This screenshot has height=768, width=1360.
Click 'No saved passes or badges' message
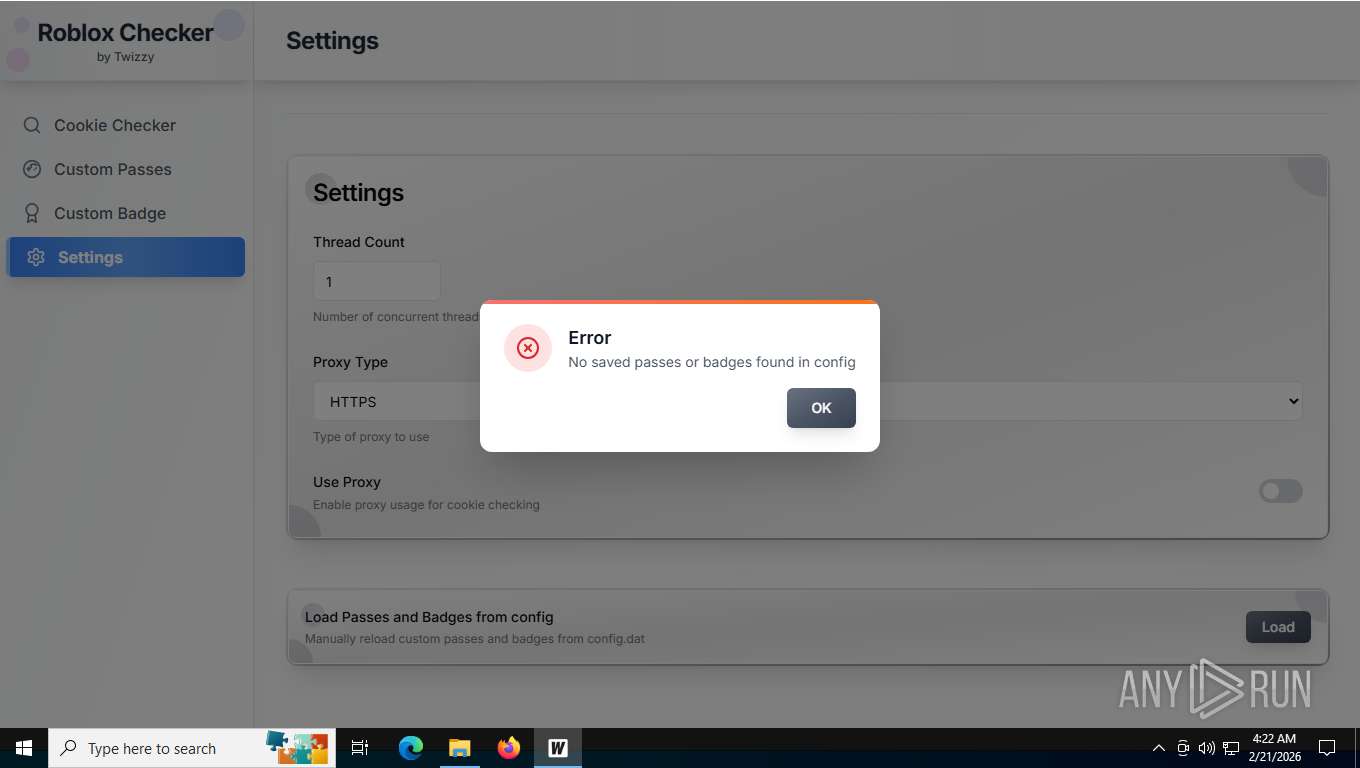click(712, 362)
